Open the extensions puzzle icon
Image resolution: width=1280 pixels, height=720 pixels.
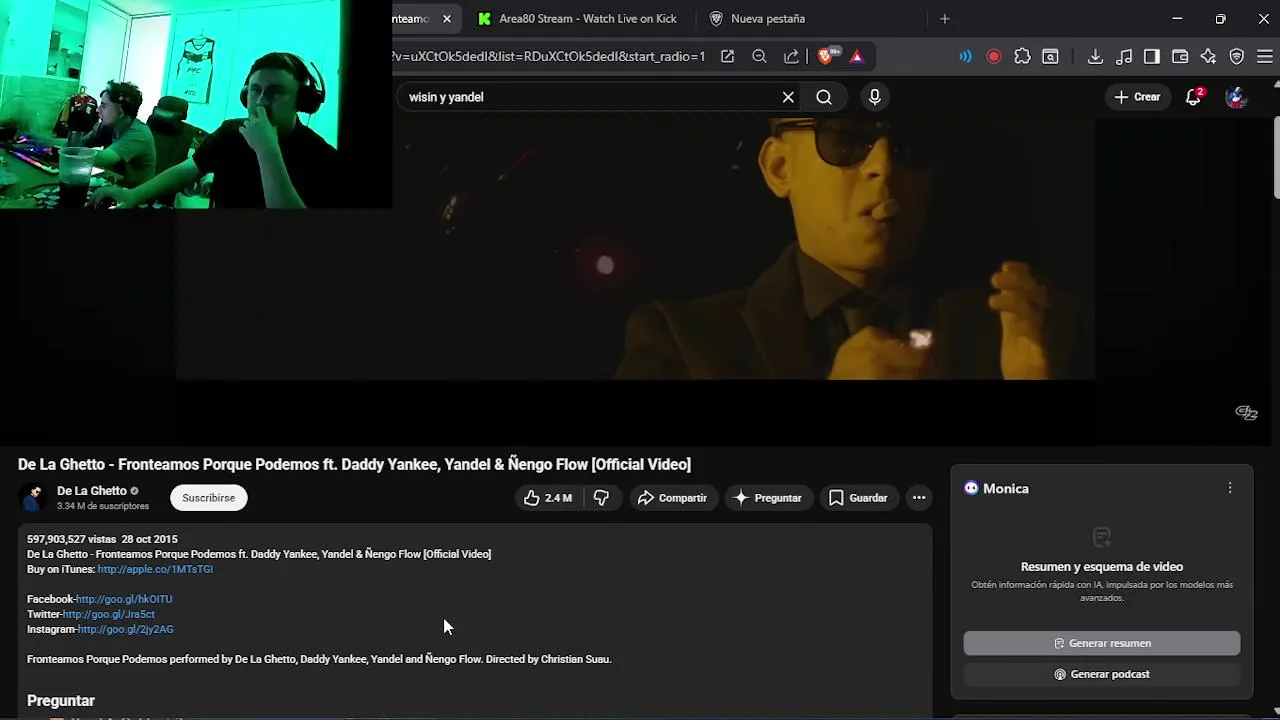point(1022,57)
